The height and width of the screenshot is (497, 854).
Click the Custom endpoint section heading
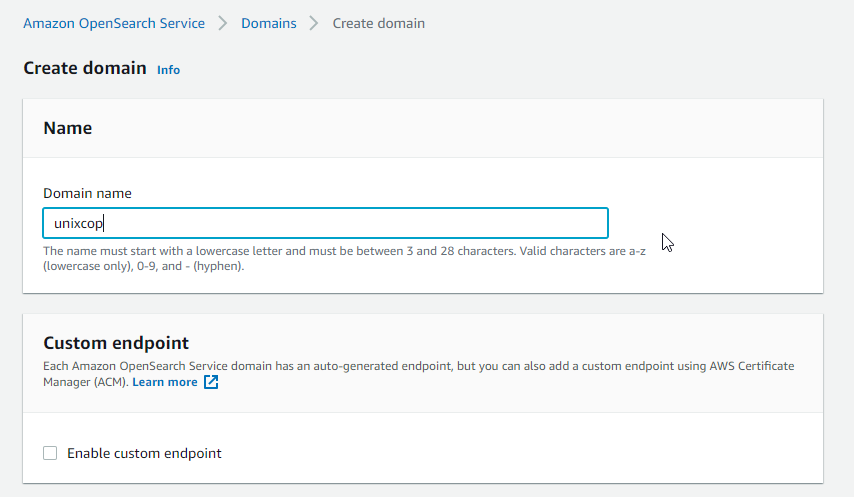[116, 343]
